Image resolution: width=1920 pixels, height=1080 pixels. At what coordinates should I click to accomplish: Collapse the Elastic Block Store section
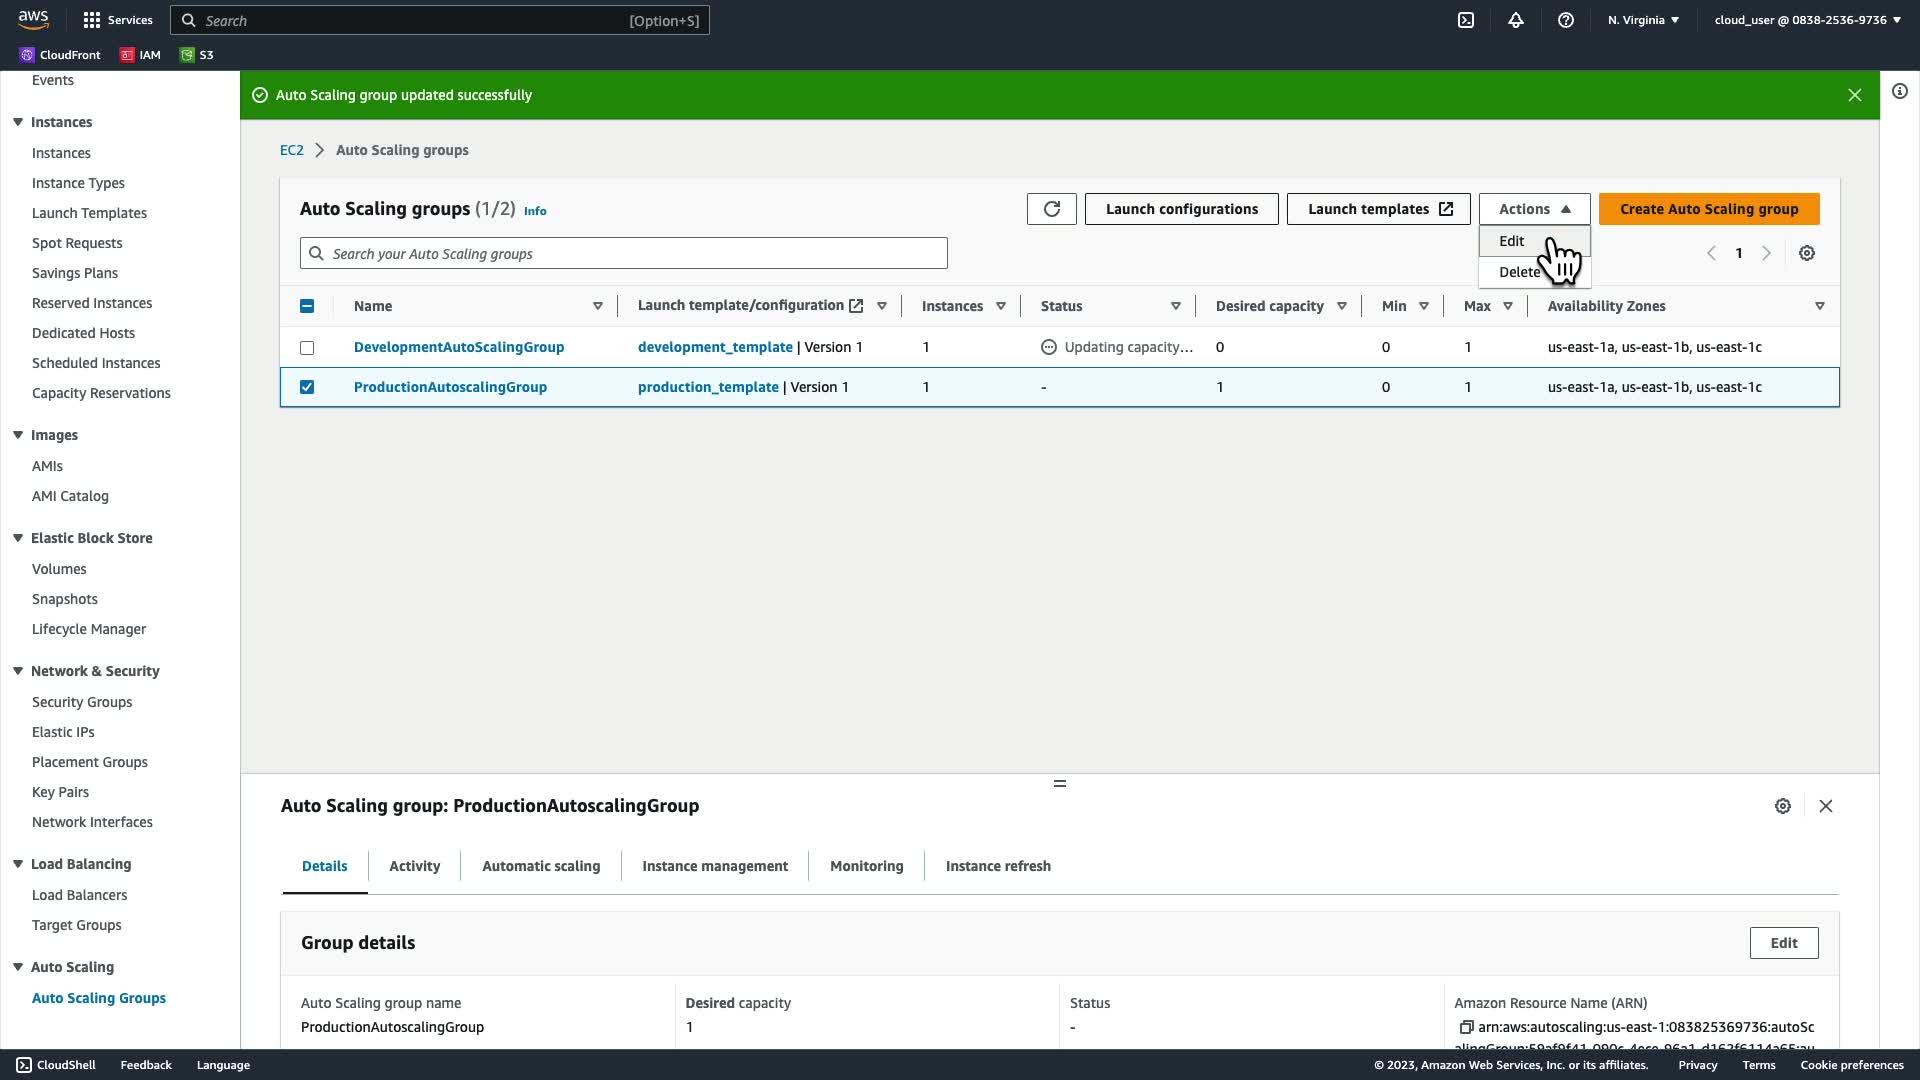(18, 538)
